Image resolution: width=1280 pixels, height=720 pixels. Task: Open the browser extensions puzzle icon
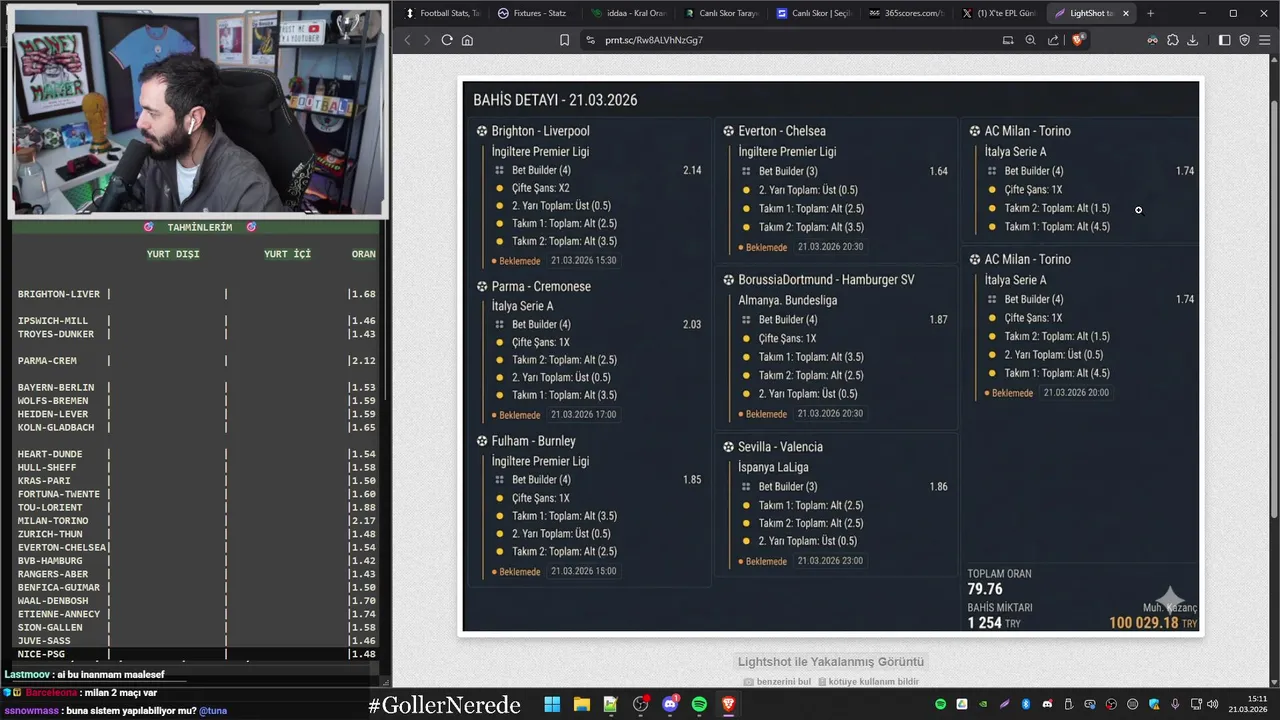[x=1173, y=40]
